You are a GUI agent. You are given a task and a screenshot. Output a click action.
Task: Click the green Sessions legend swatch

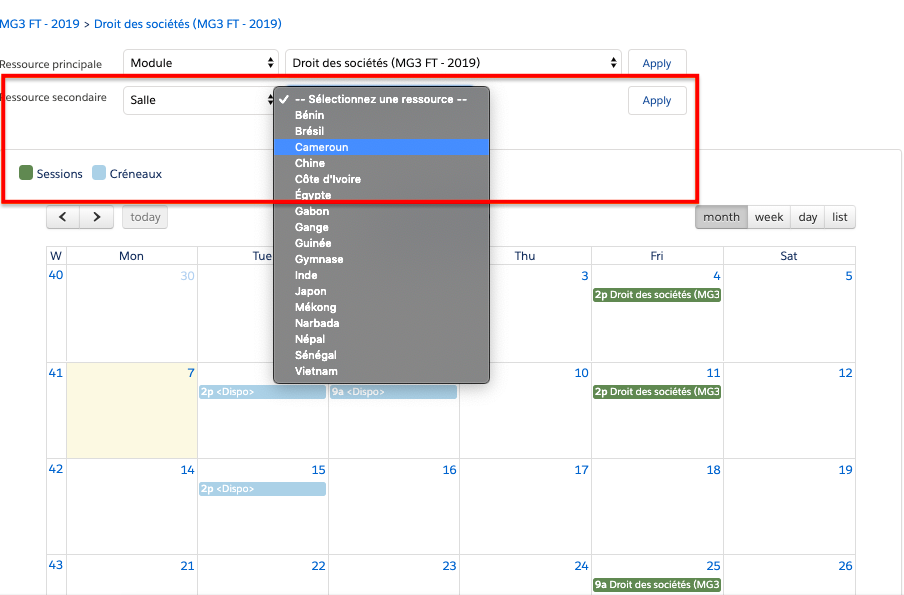[26, 173]
